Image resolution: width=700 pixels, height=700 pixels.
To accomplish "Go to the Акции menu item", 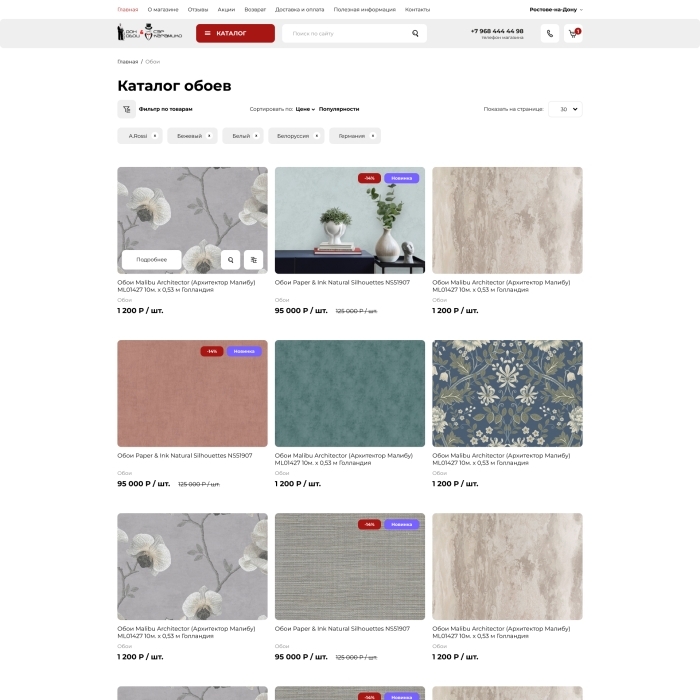I will point(226,9).
